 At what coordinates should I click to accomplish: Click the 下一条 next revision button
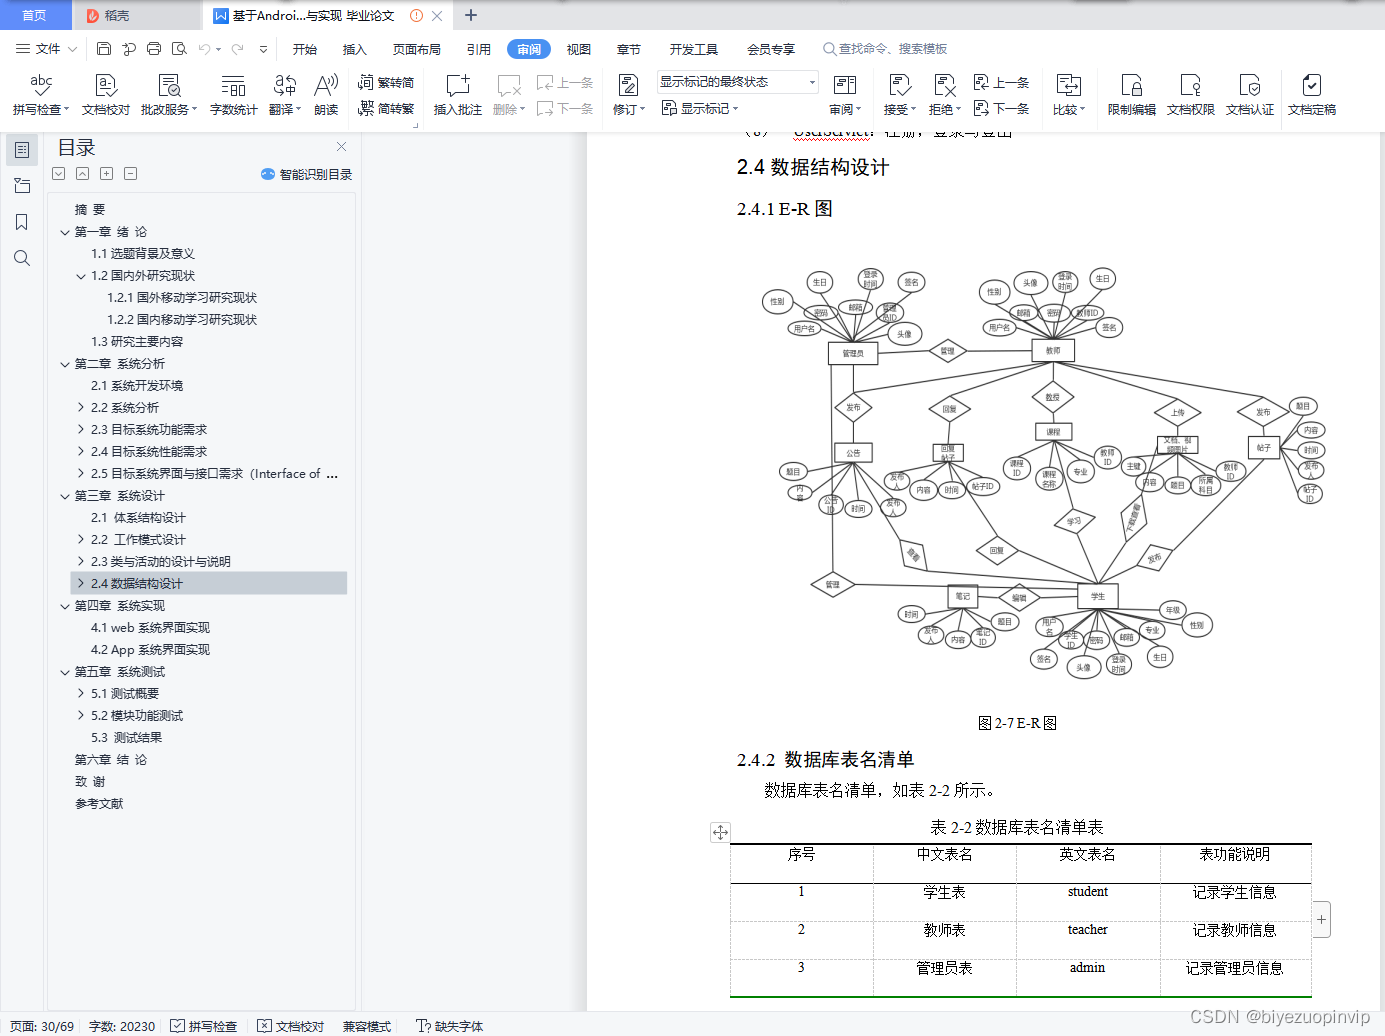click(1001, 108)
